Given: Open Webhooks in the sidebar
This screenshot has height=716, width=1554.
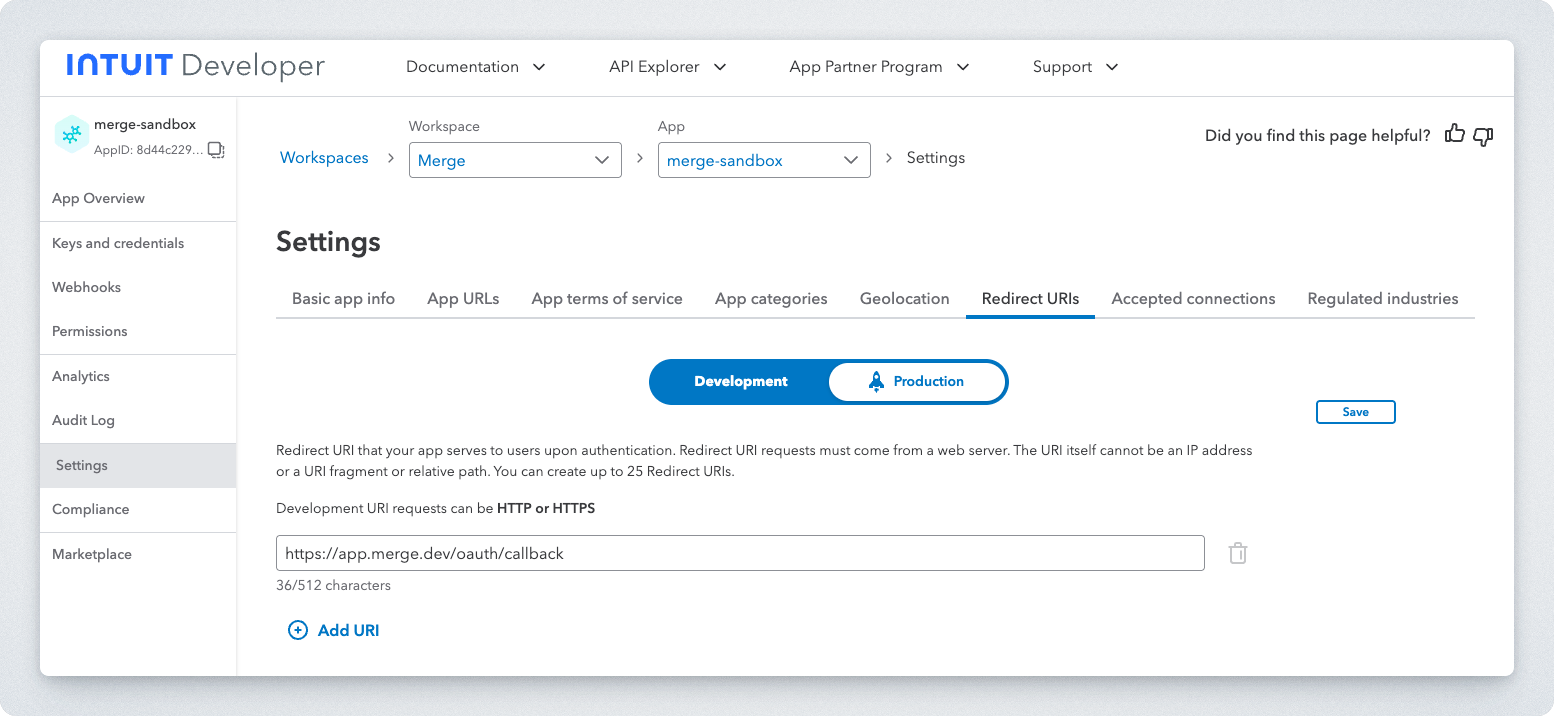Looking at the screenshot, I should 86,287.
